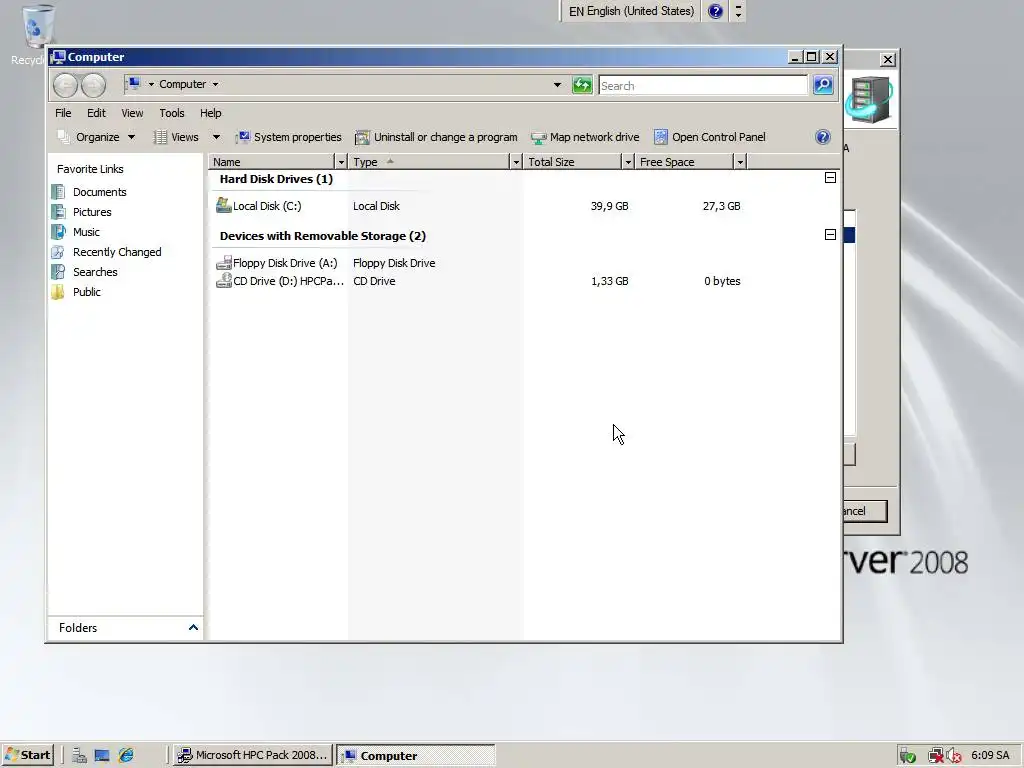This screenshot has height=768, width=1024.
Task: Click Internet Explorer quick launch icon
Action: (x=126, y=756)
